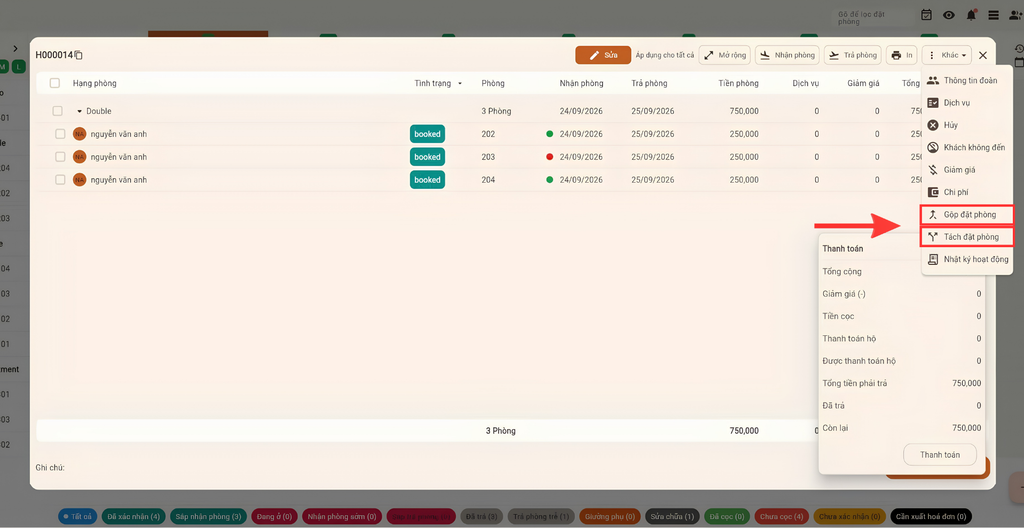1024x528 pixels.
Task: Select the Tất cả filter chip at the bottom
Action: (x=78, y=516)
